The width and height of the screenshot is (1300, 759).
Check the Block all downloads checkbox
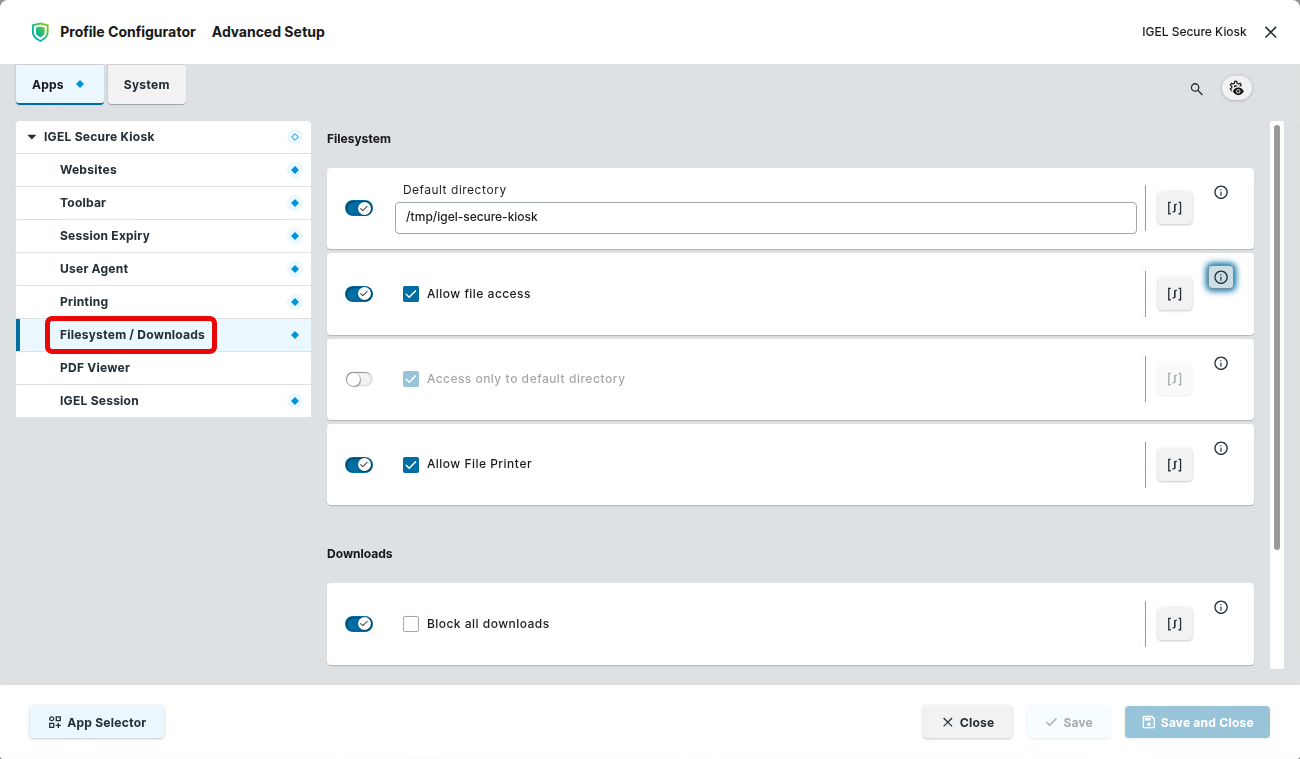(411, 624)
